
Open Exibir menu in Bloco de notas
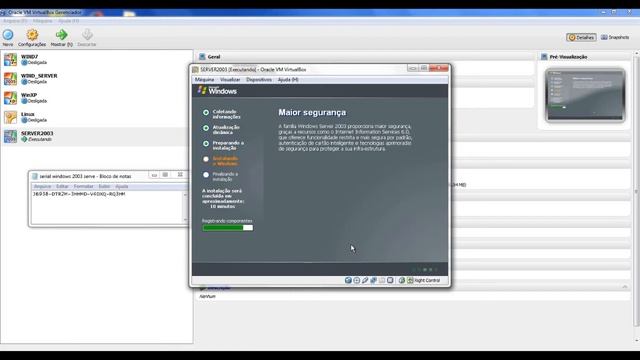104,187
